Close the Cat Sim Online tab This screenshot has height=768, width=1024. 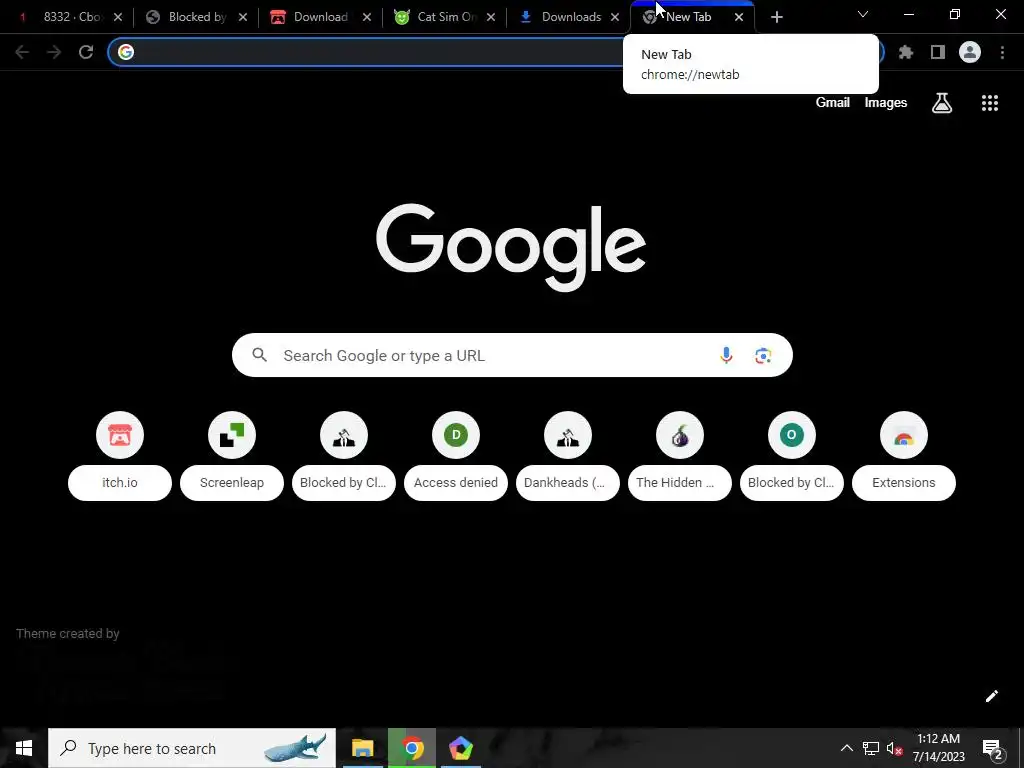(x=490, y=18)
